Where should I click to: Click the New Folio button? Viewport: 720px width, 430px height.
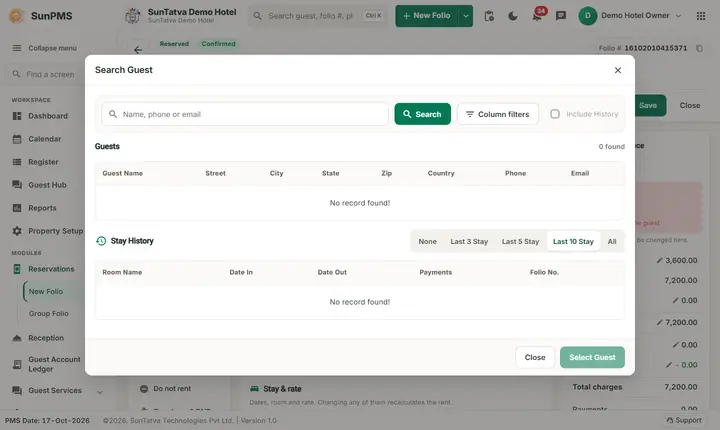(x=427, y=16)
